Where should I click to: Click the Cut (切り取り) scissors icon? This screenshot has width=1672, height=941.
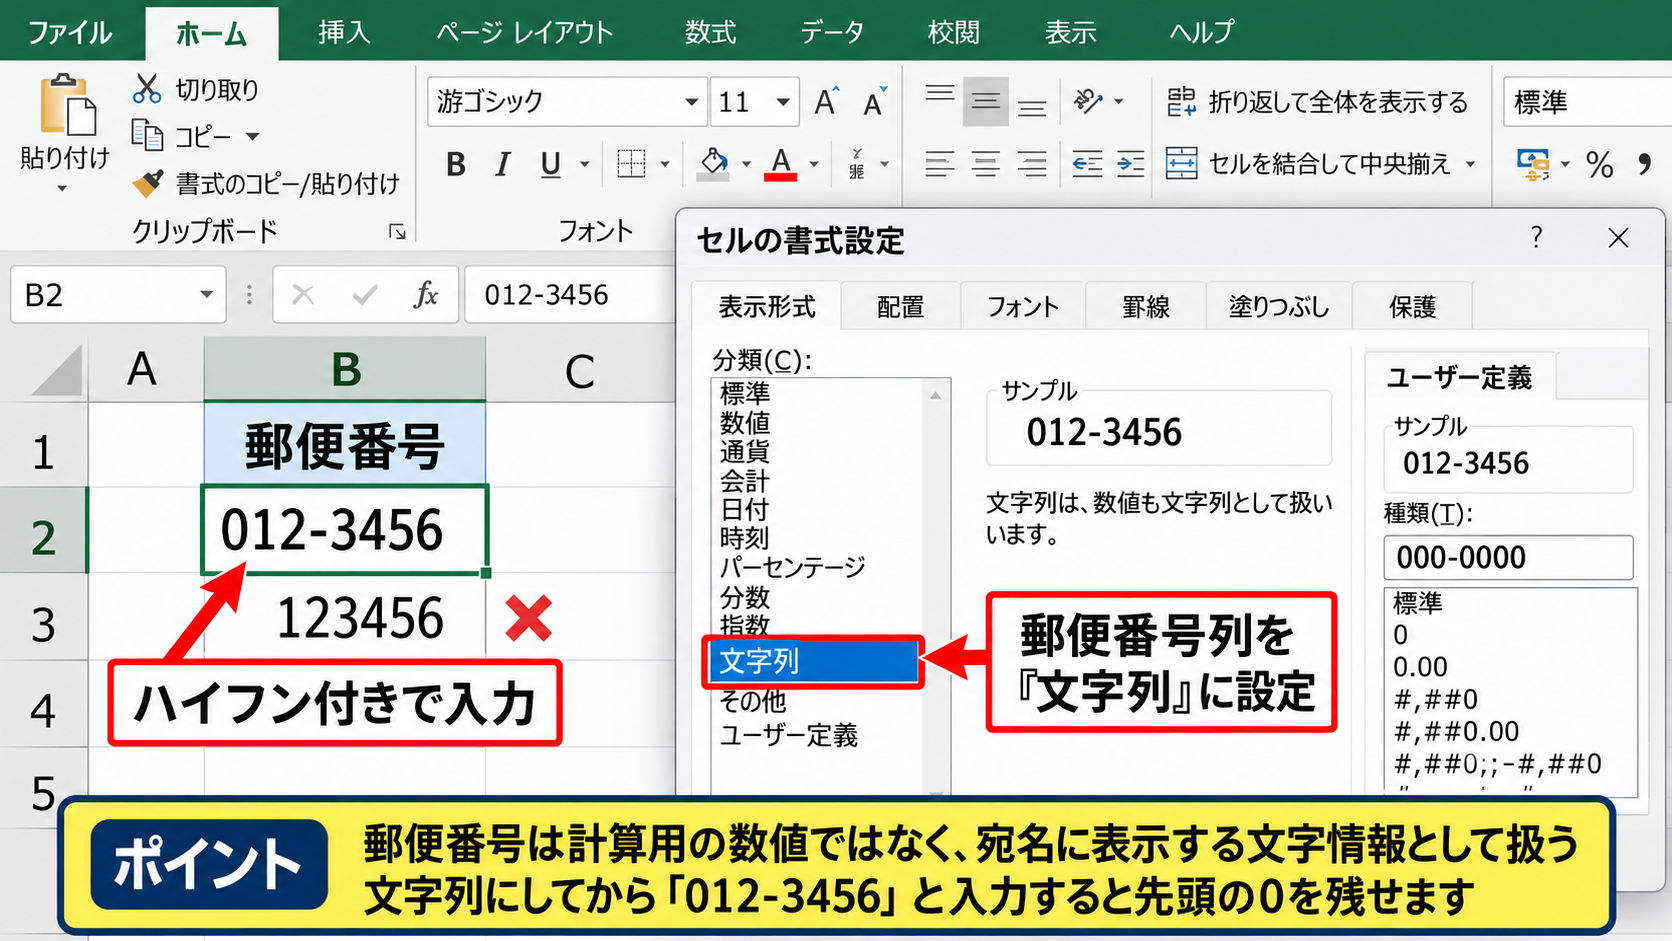(x=147, y=89)
